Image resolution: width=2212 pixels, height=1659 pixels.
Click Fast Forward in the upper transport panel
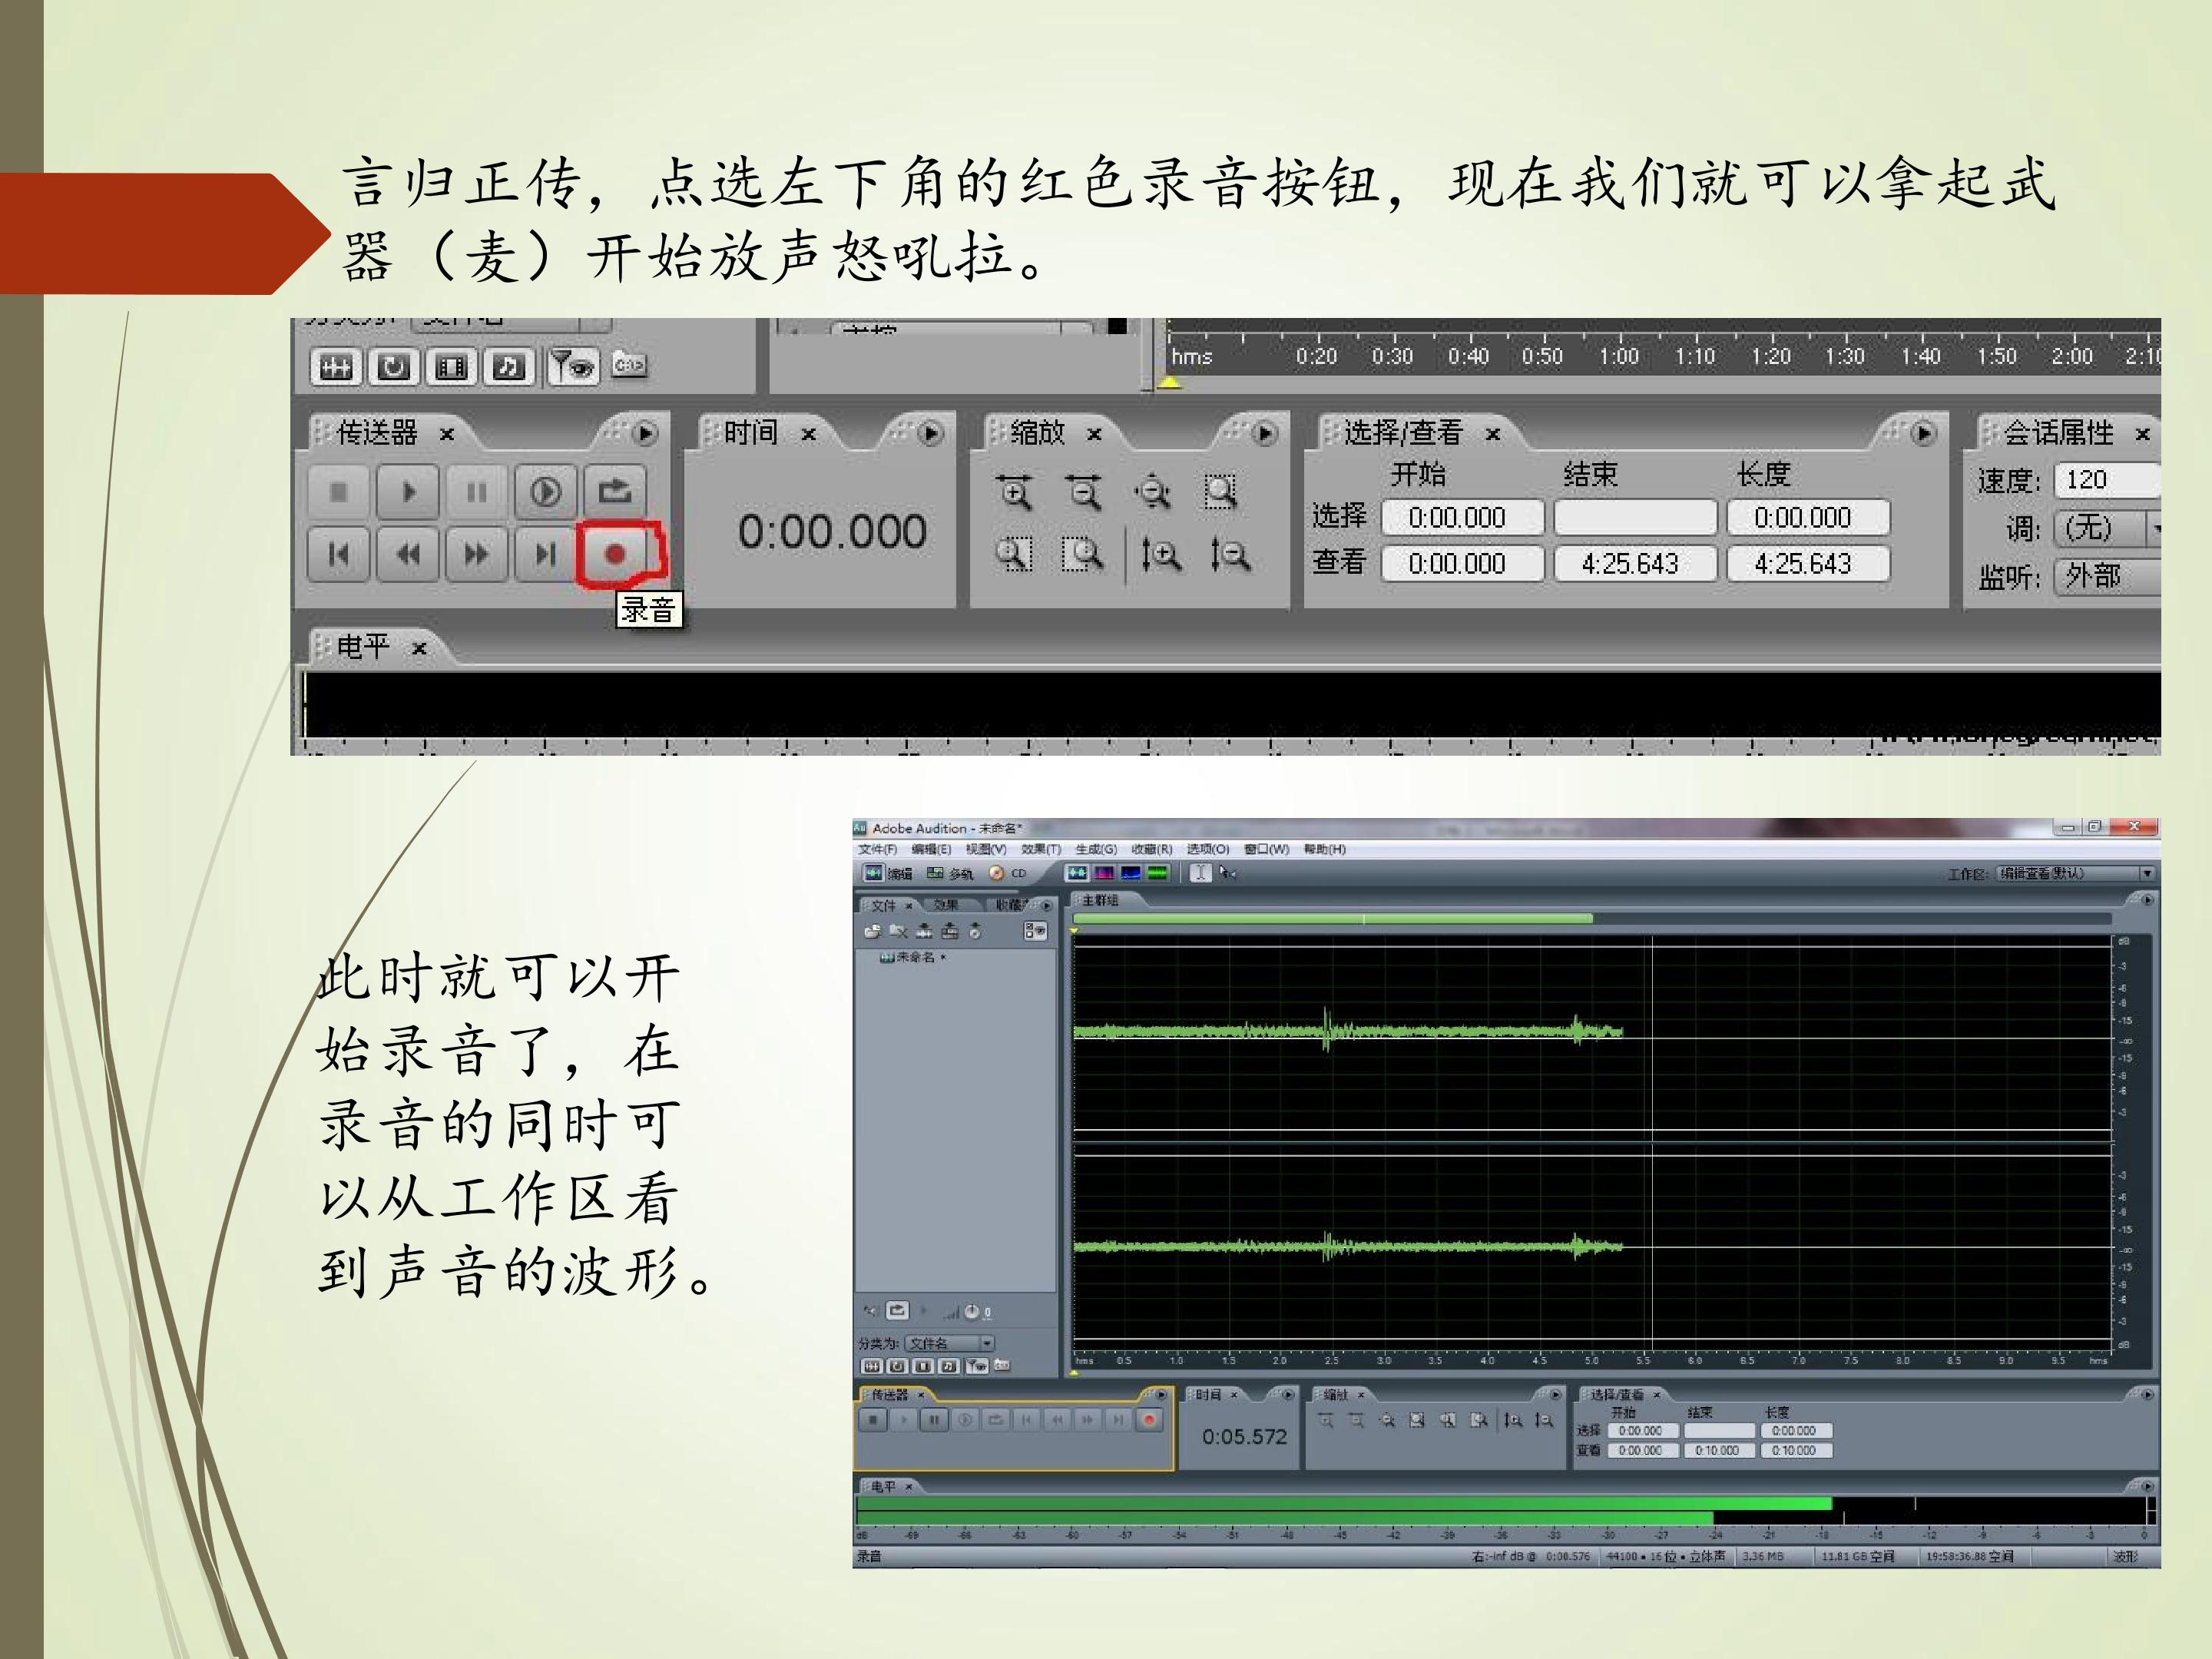pos(476,553)
